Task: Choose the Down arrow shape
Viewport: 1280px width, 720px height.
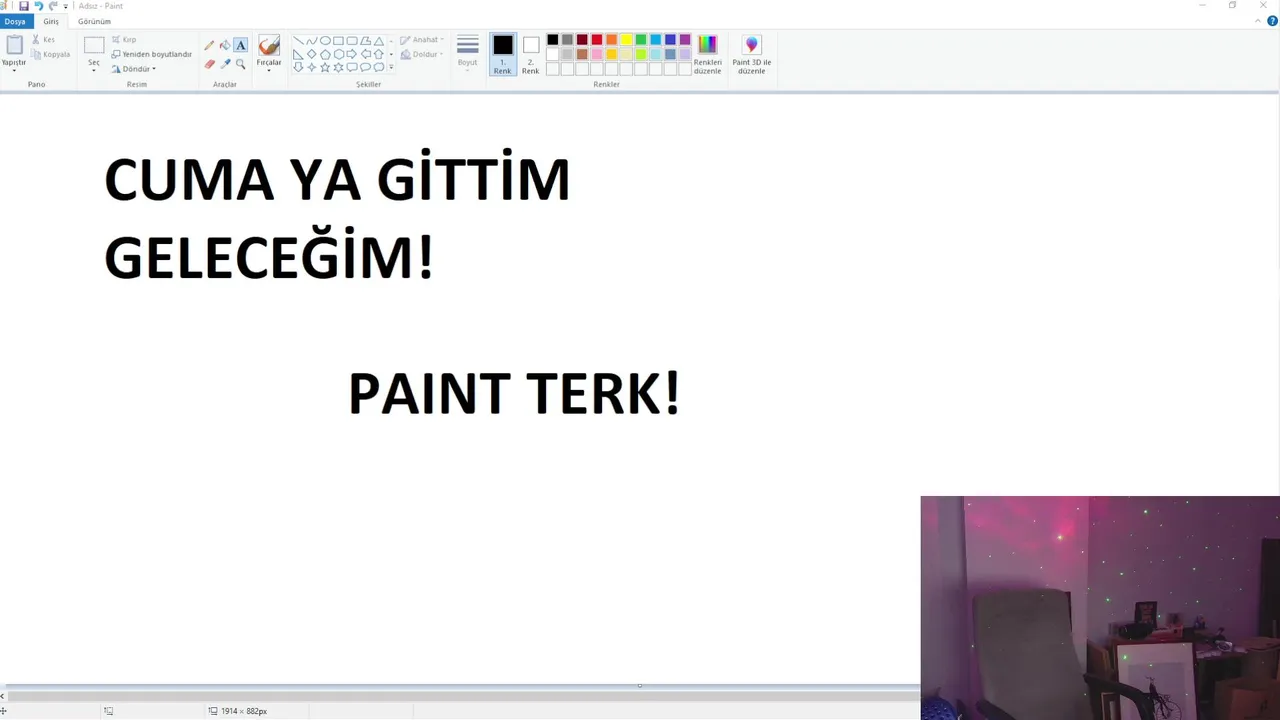Action: (298, 67)
